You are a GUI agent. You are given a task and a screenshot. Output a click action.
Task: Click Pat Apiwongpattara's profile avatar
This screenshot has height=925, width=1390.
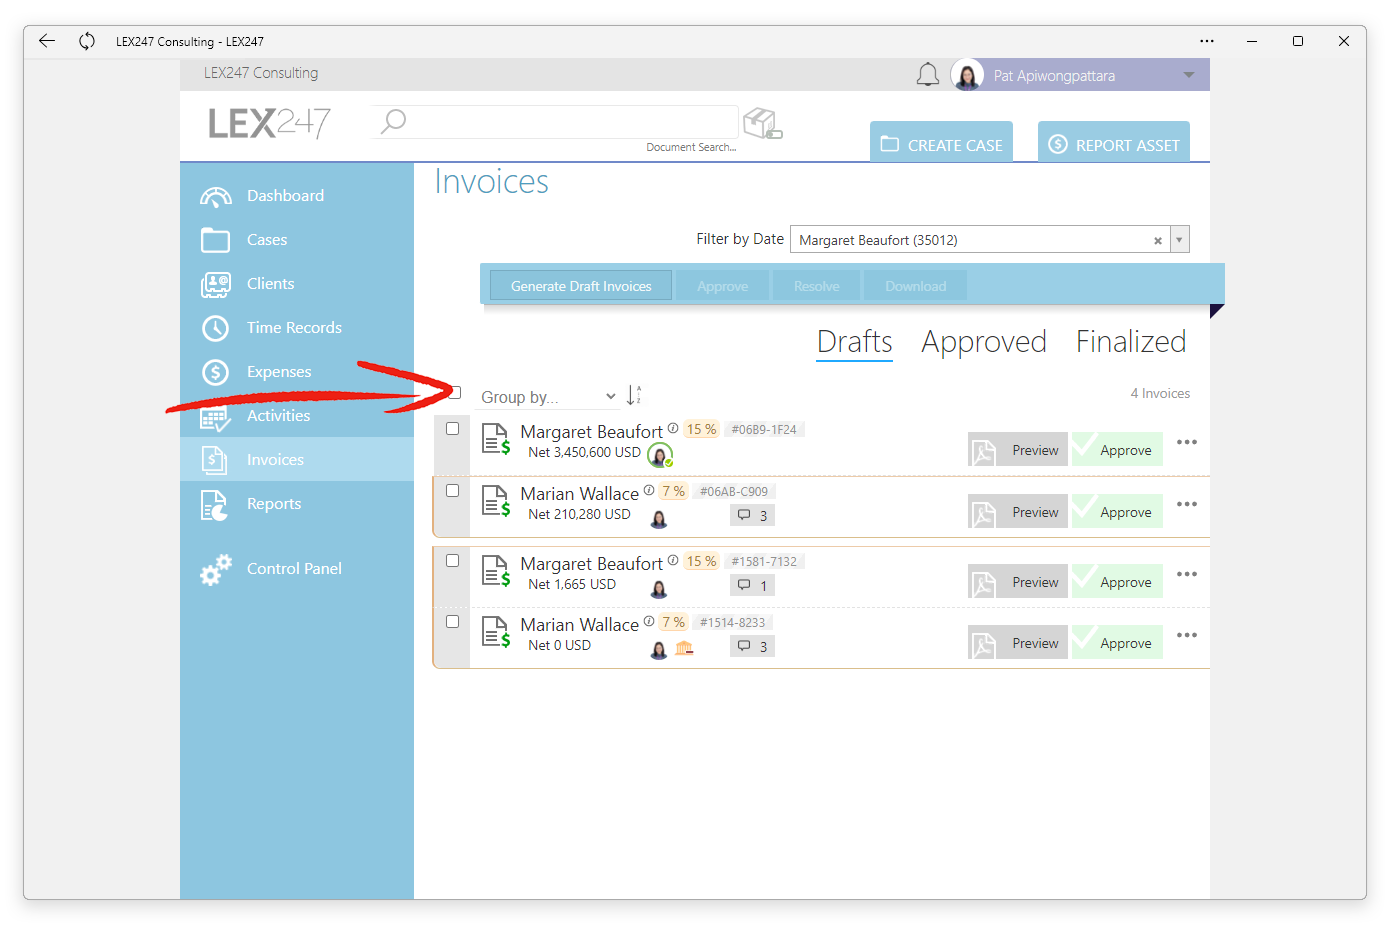[967, 75]
